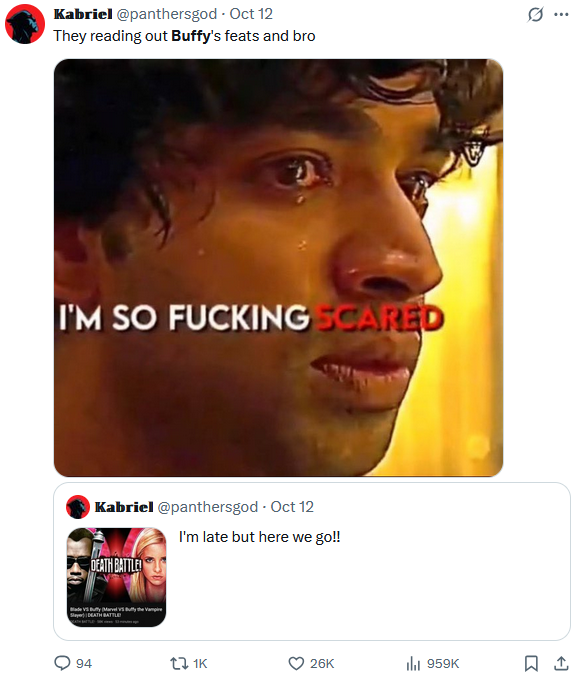This screenshot has height=676, width=583.
Task: Click the small avatar in the quoted tweet
Action: [78, 507]
